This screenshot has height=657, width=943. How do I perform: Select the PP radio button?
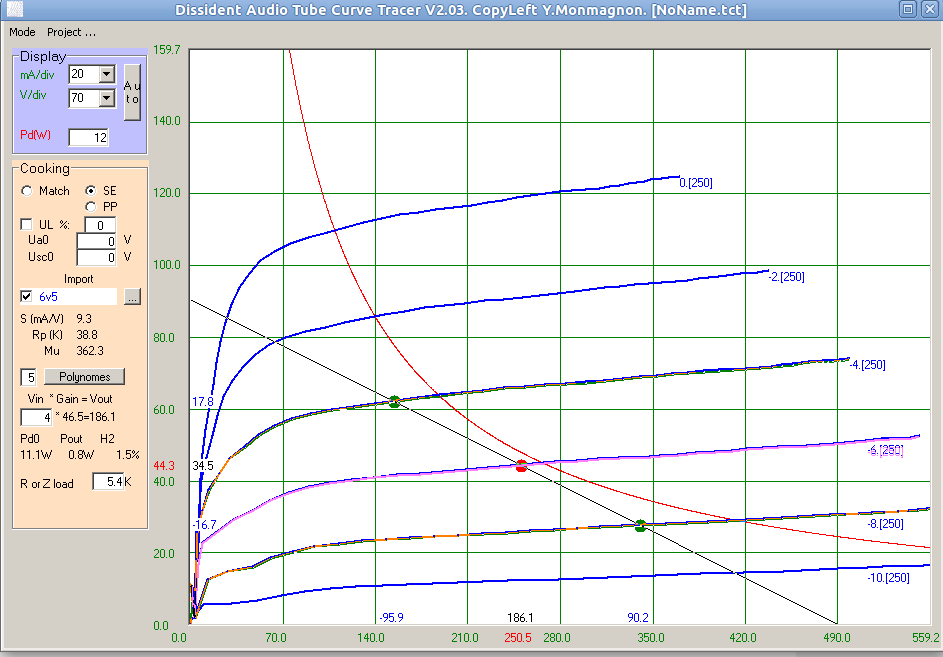[x=91, y=207]
